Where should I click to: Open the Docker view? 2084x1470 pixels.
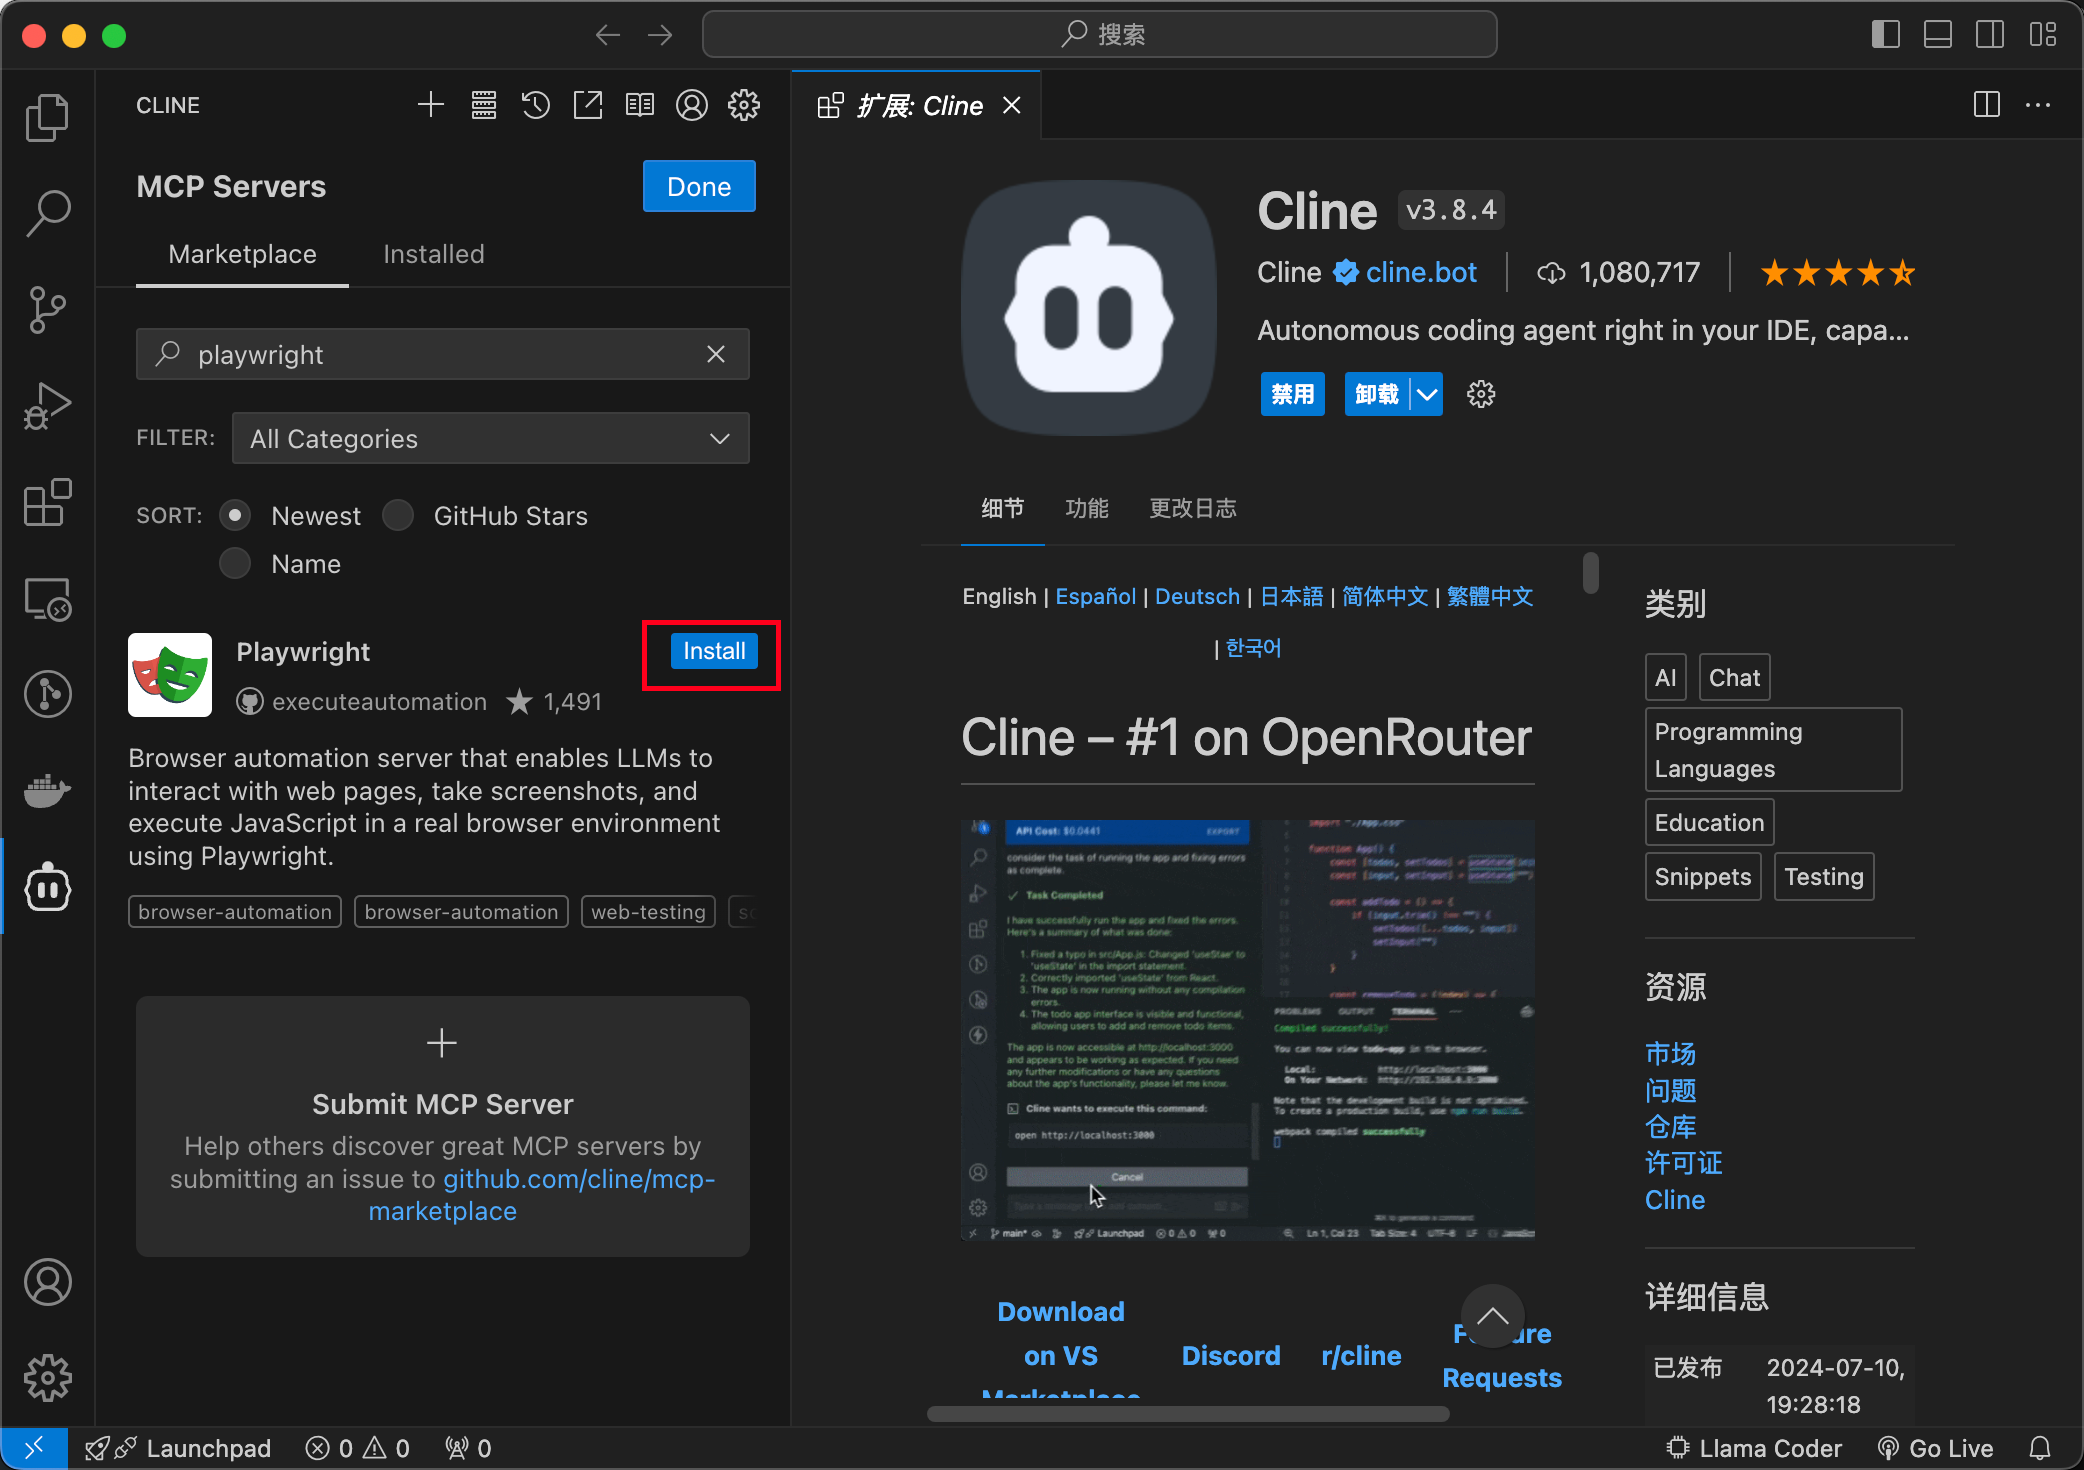(x=47, y=791)
